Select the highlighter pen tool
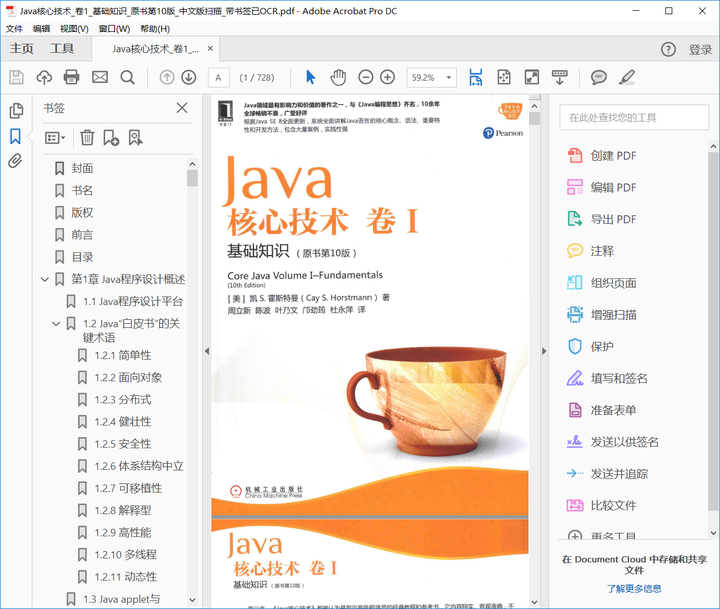720x609 pixels. point(627,77)
